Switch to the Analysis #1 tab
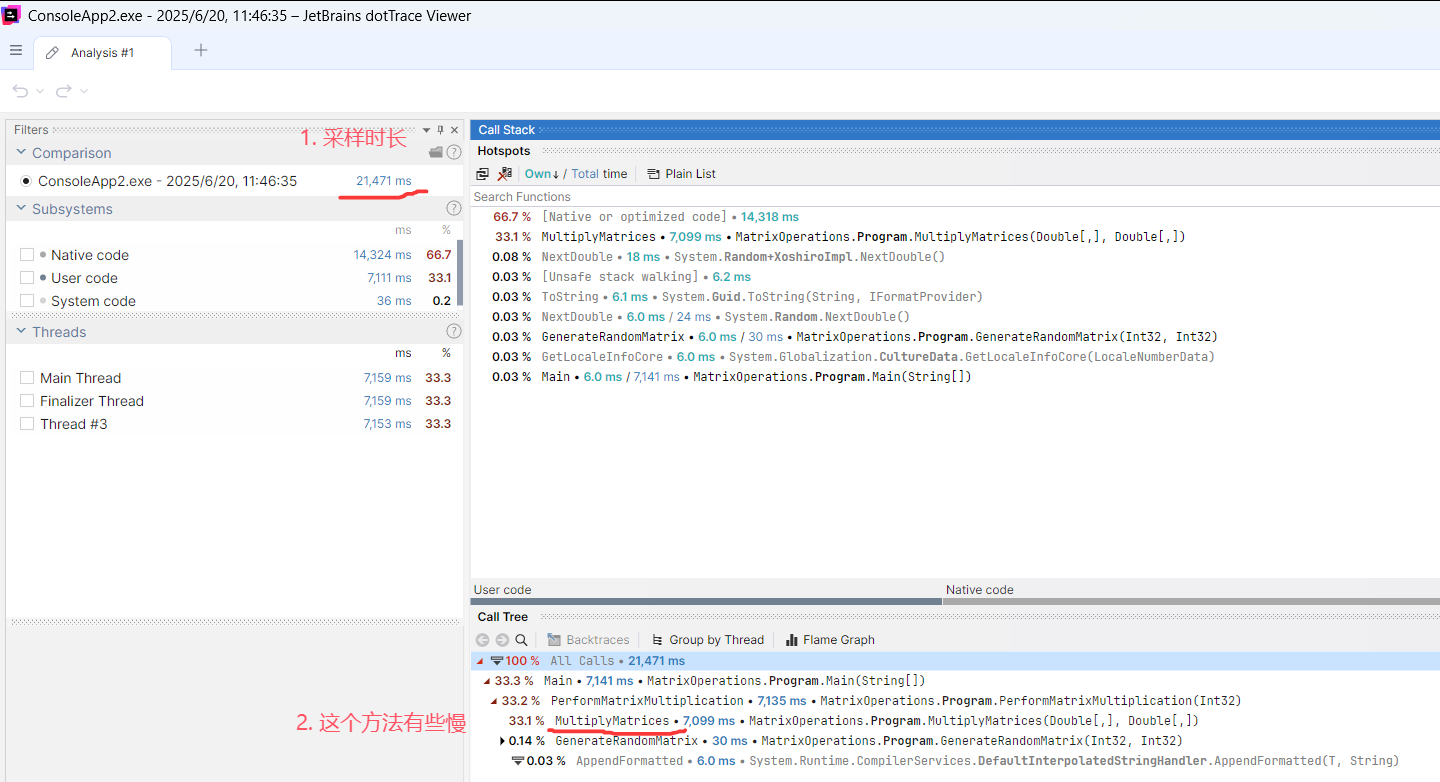 click(101, 52)
